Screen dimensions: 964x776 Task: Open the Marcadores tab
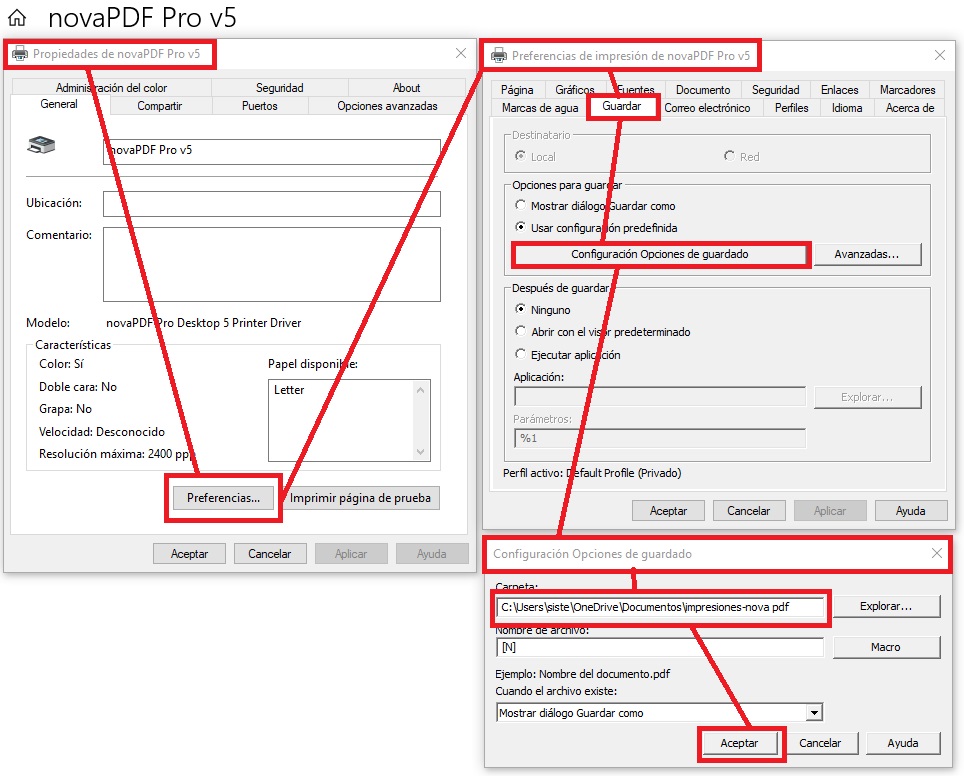[x=907, y=90]
